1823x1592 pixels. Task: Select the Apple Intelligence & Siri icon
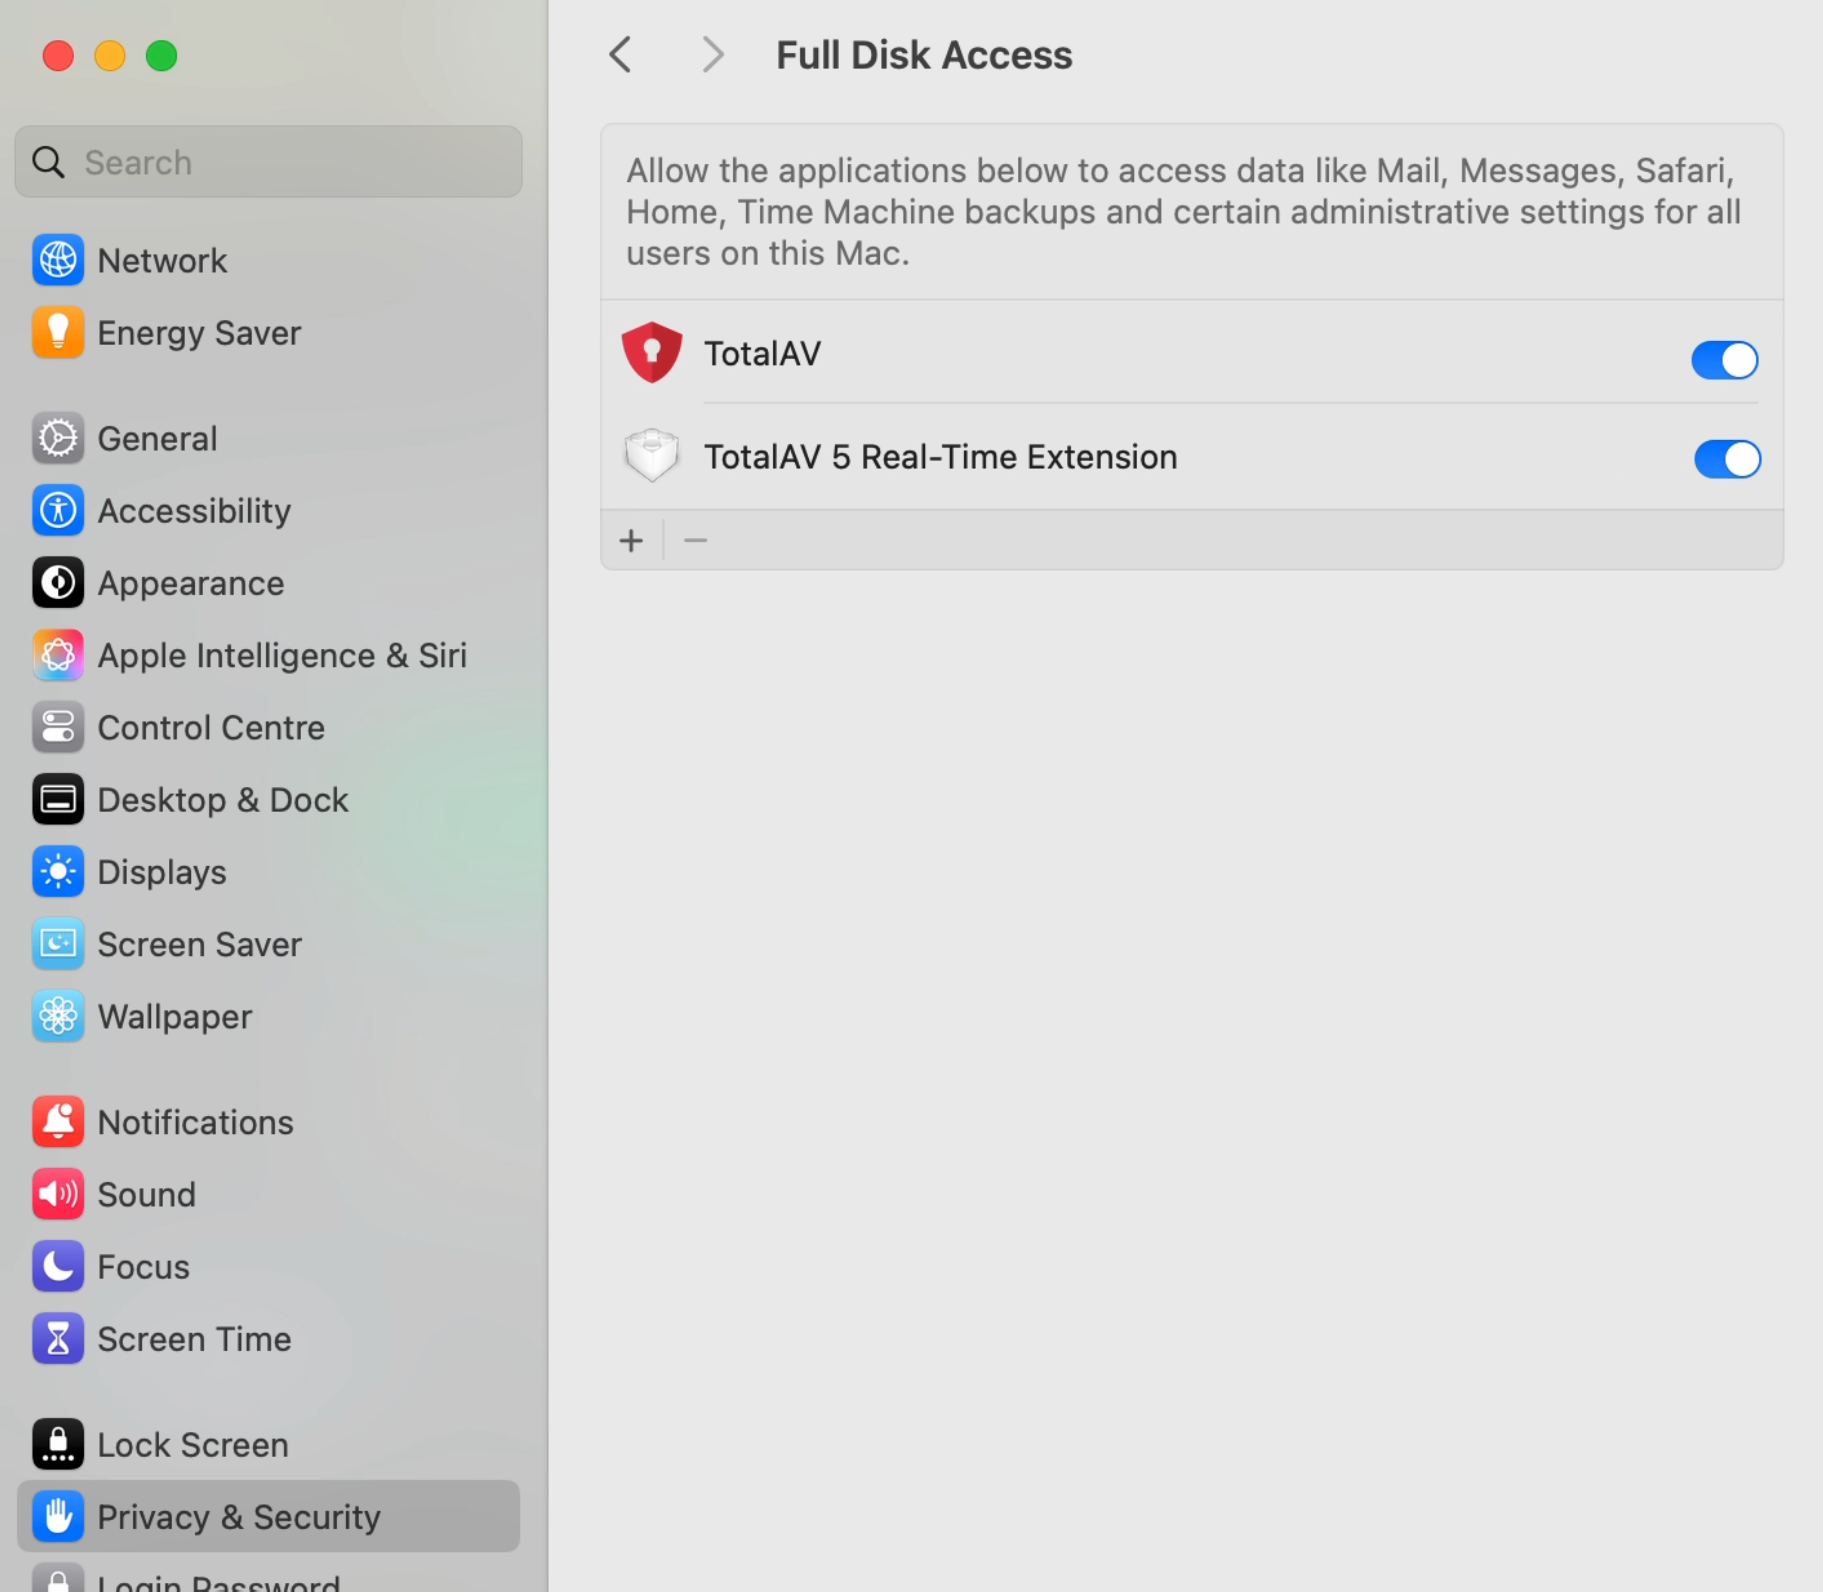click(58, 656)
